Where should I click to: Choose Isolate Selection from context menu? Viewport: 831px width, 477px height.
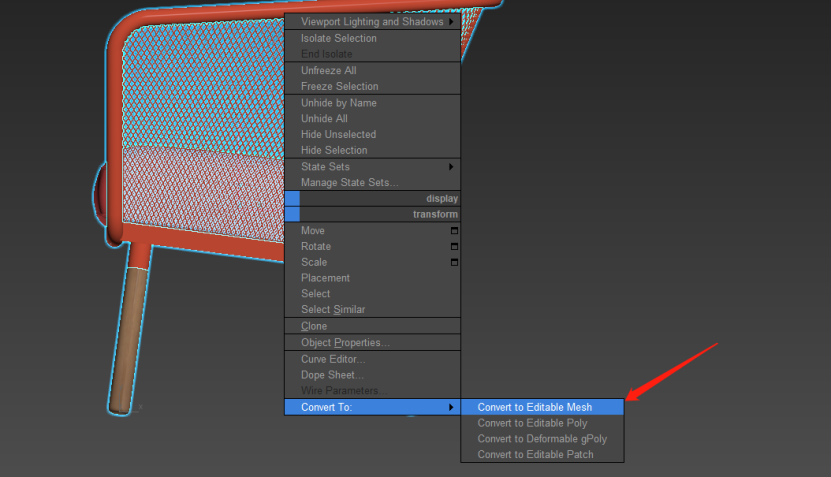click(372, 38)
